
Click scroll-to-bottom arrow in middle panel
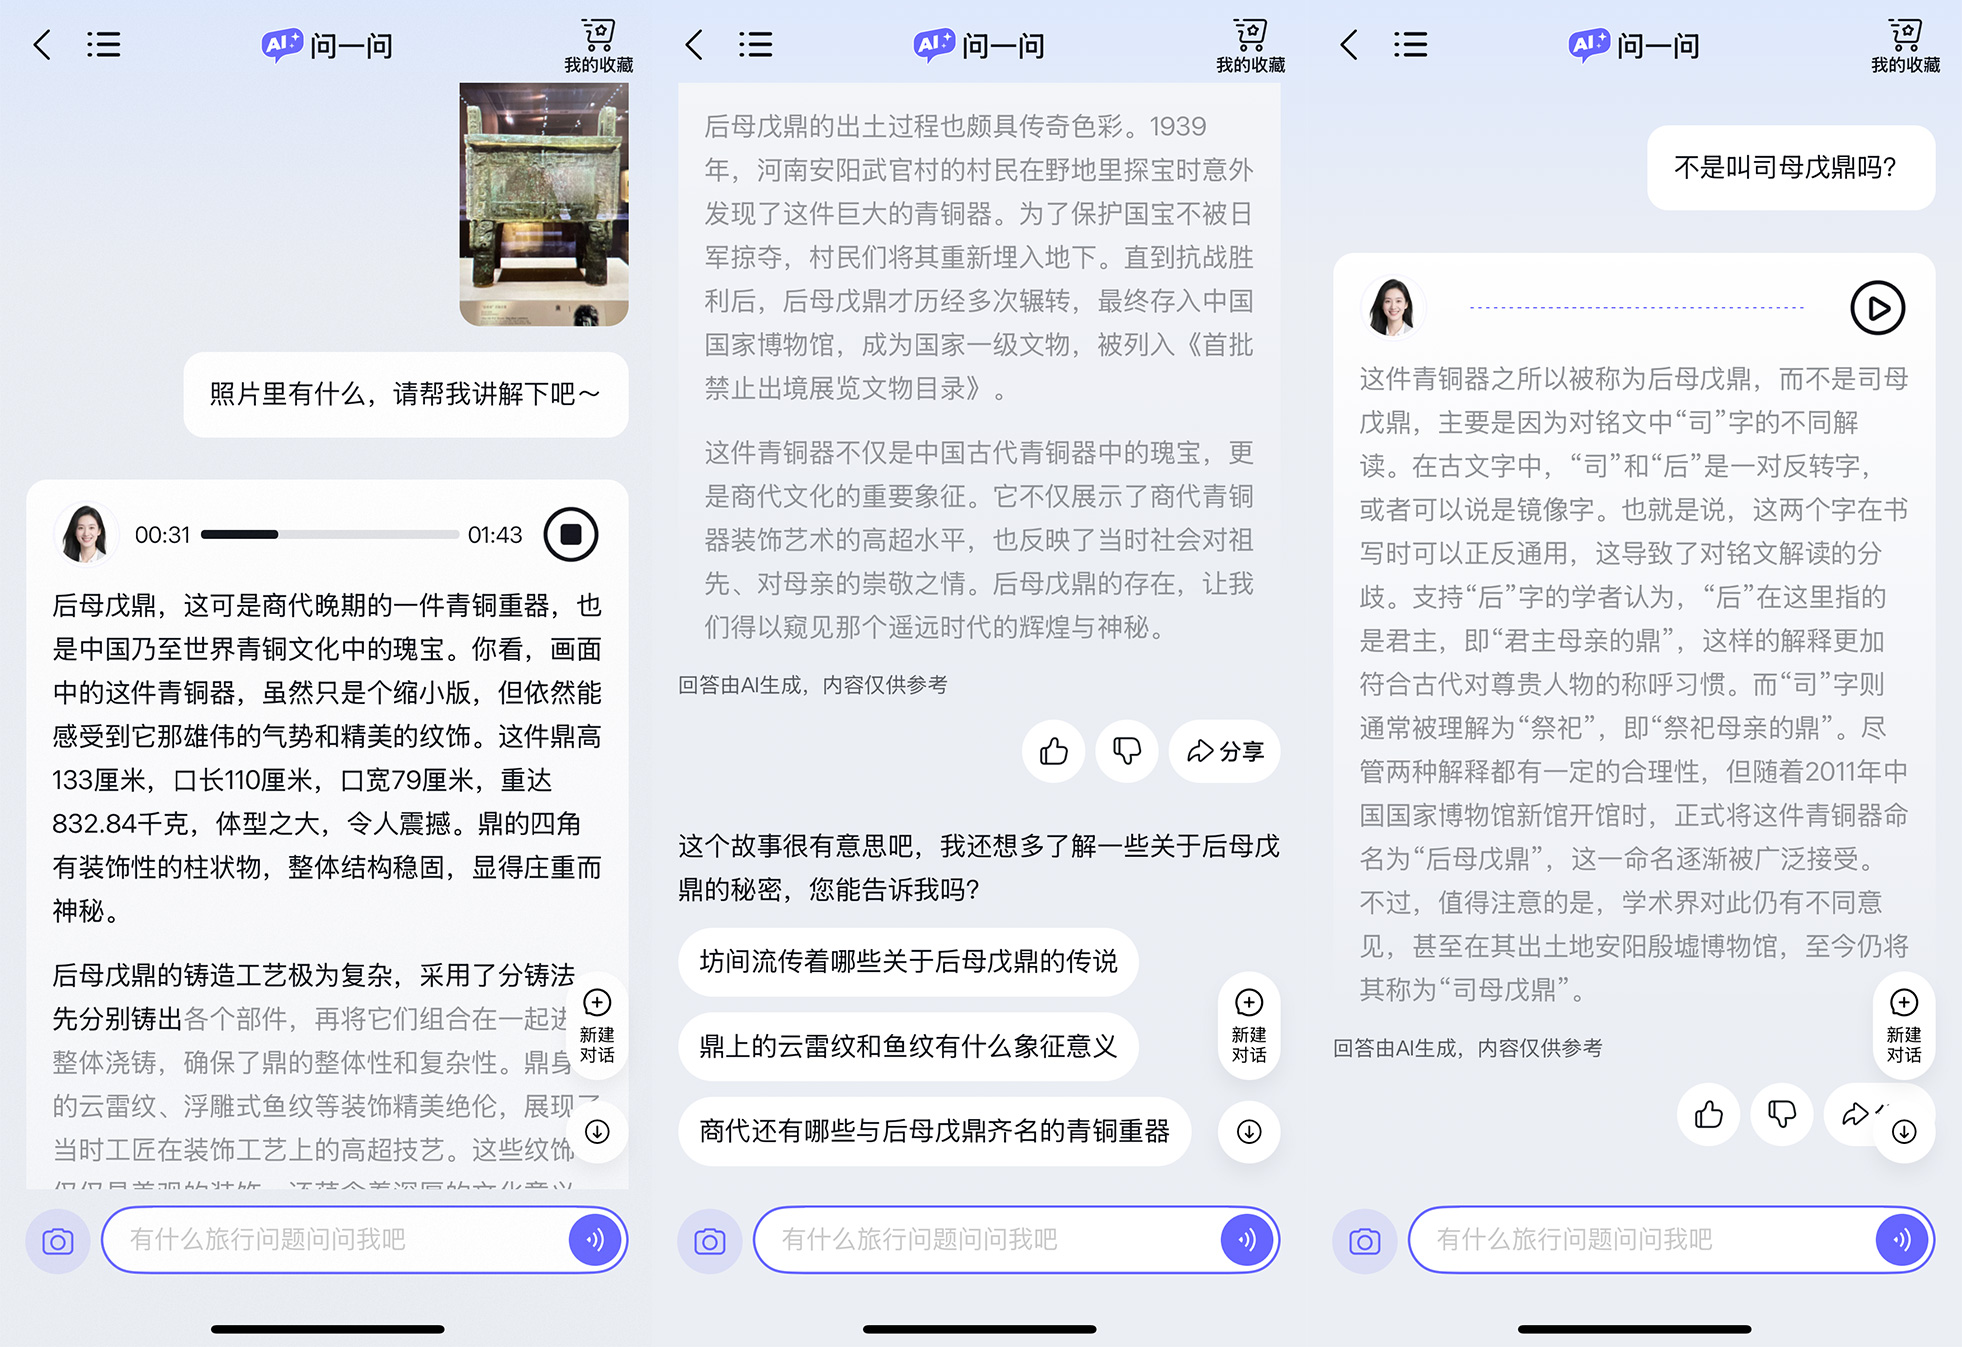pyautogui.click(x=1249, y=1131)
